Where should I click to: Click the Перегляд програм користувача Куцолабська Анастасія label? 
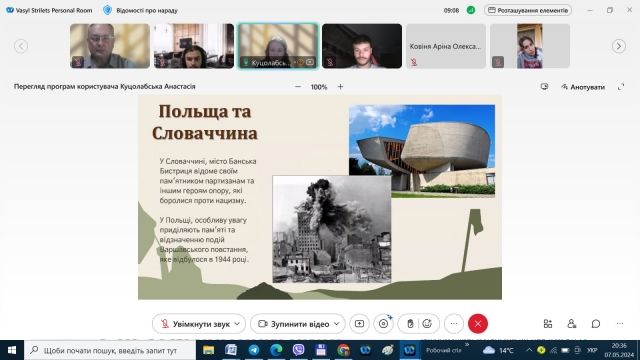[104, 87]
